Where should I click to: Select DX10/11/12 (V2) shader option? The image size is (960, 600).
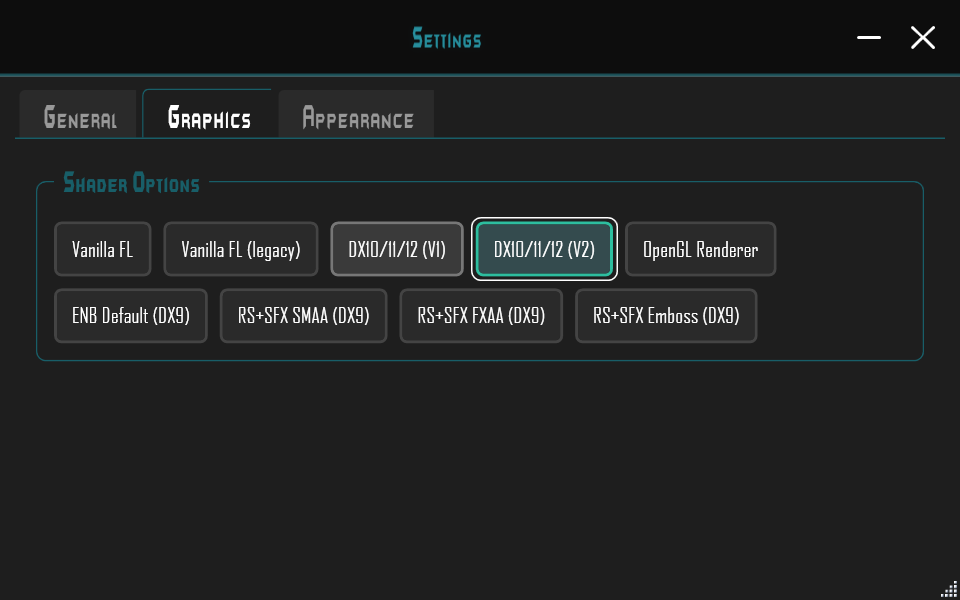544,249
